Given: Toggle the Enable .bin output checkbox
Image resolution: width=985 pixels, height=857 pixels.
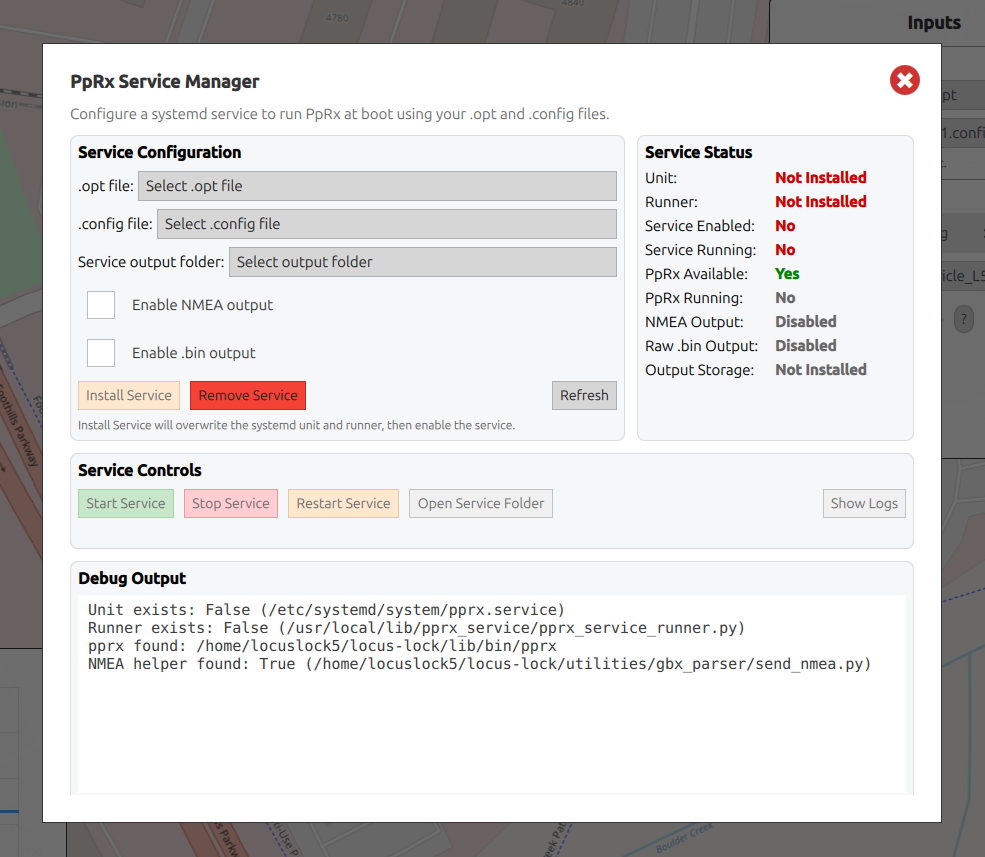Looking at the screenshot, I should click(101, 352).
